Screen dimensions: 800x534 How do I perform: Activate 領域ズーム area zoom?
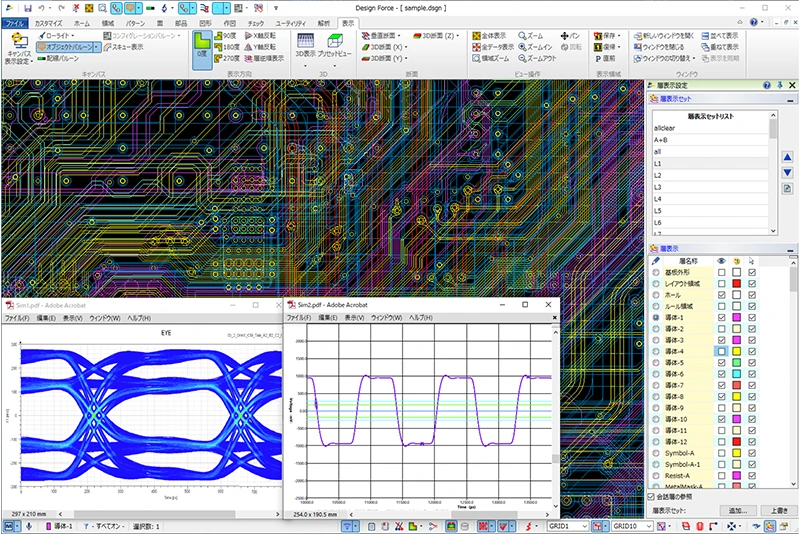point(490,58)
